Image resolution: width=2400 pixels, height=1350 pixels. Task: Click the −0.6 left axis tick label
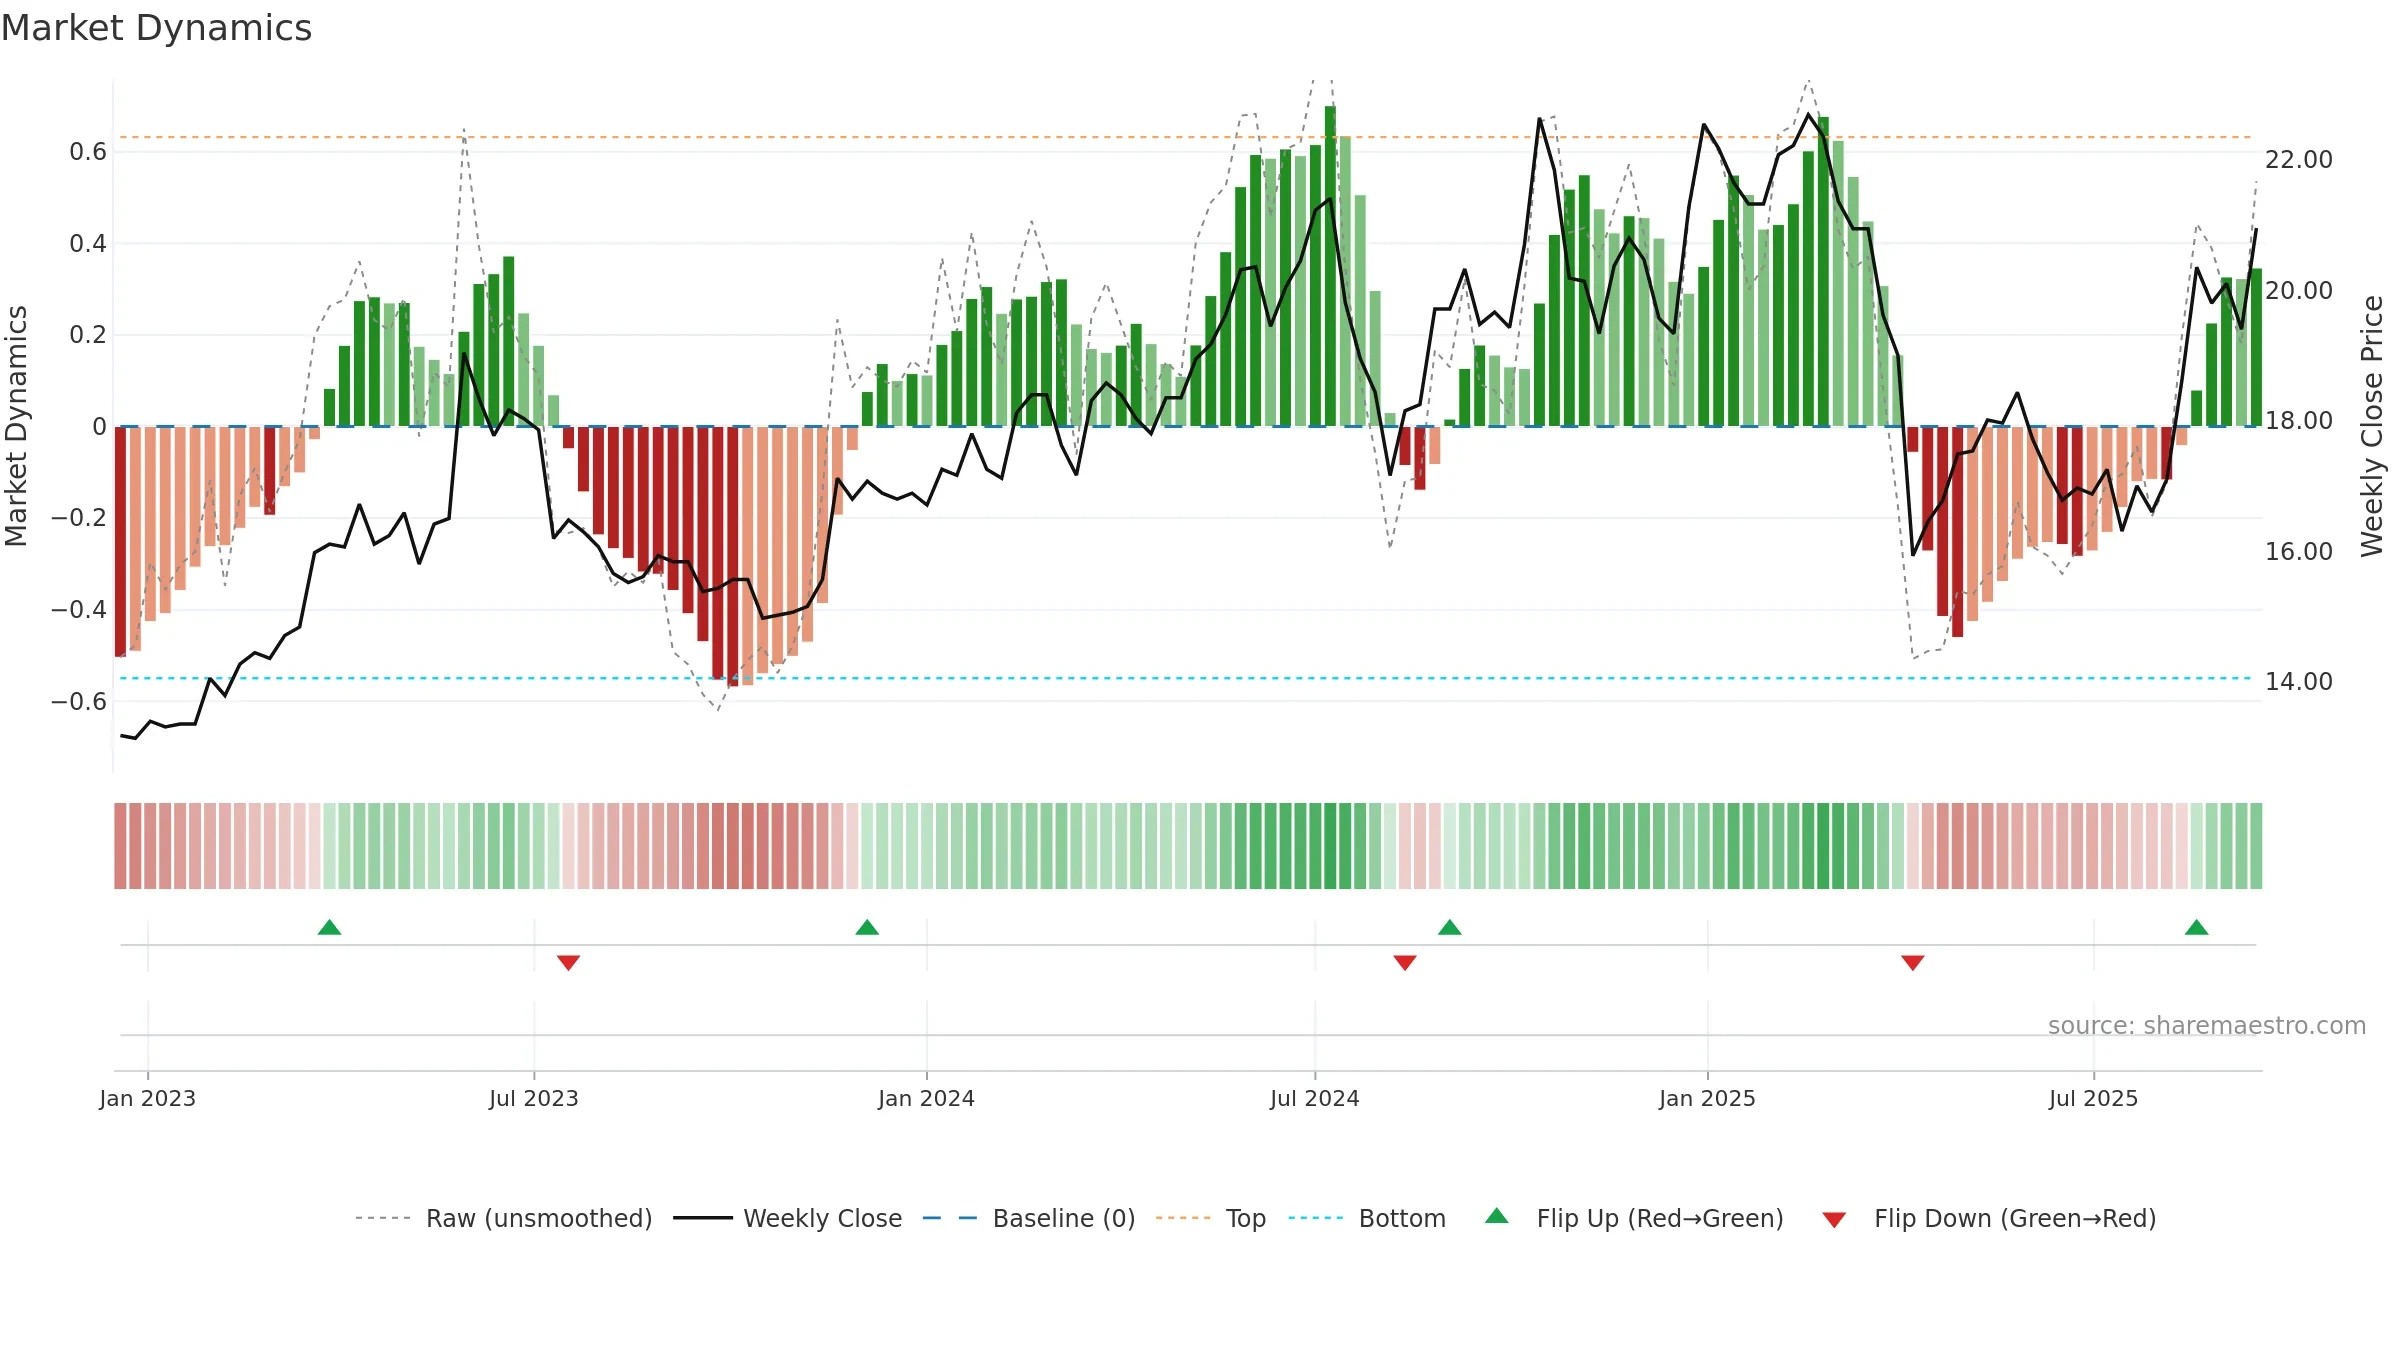[79, 701]
